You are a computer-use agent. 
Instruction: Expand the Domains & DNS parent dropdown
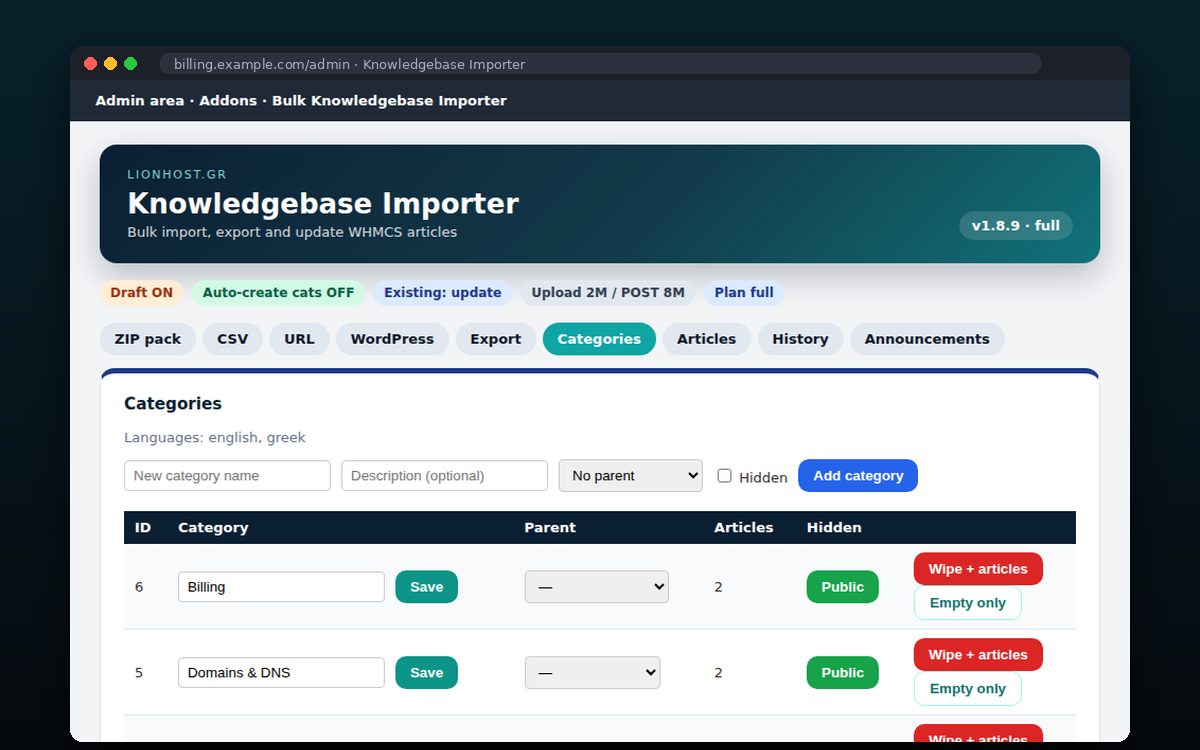(x=592, y=673)
